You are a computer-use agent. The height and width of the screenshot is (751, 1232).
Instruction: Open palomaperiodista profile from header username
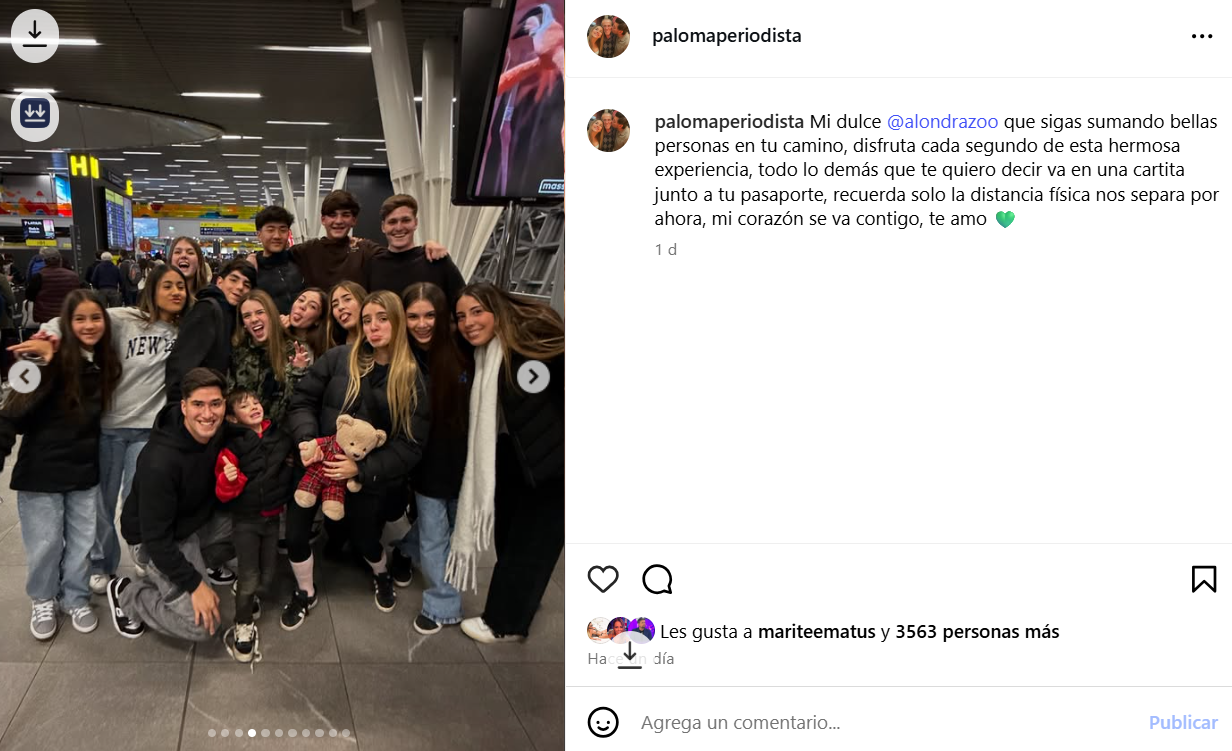tap(727, 36)
